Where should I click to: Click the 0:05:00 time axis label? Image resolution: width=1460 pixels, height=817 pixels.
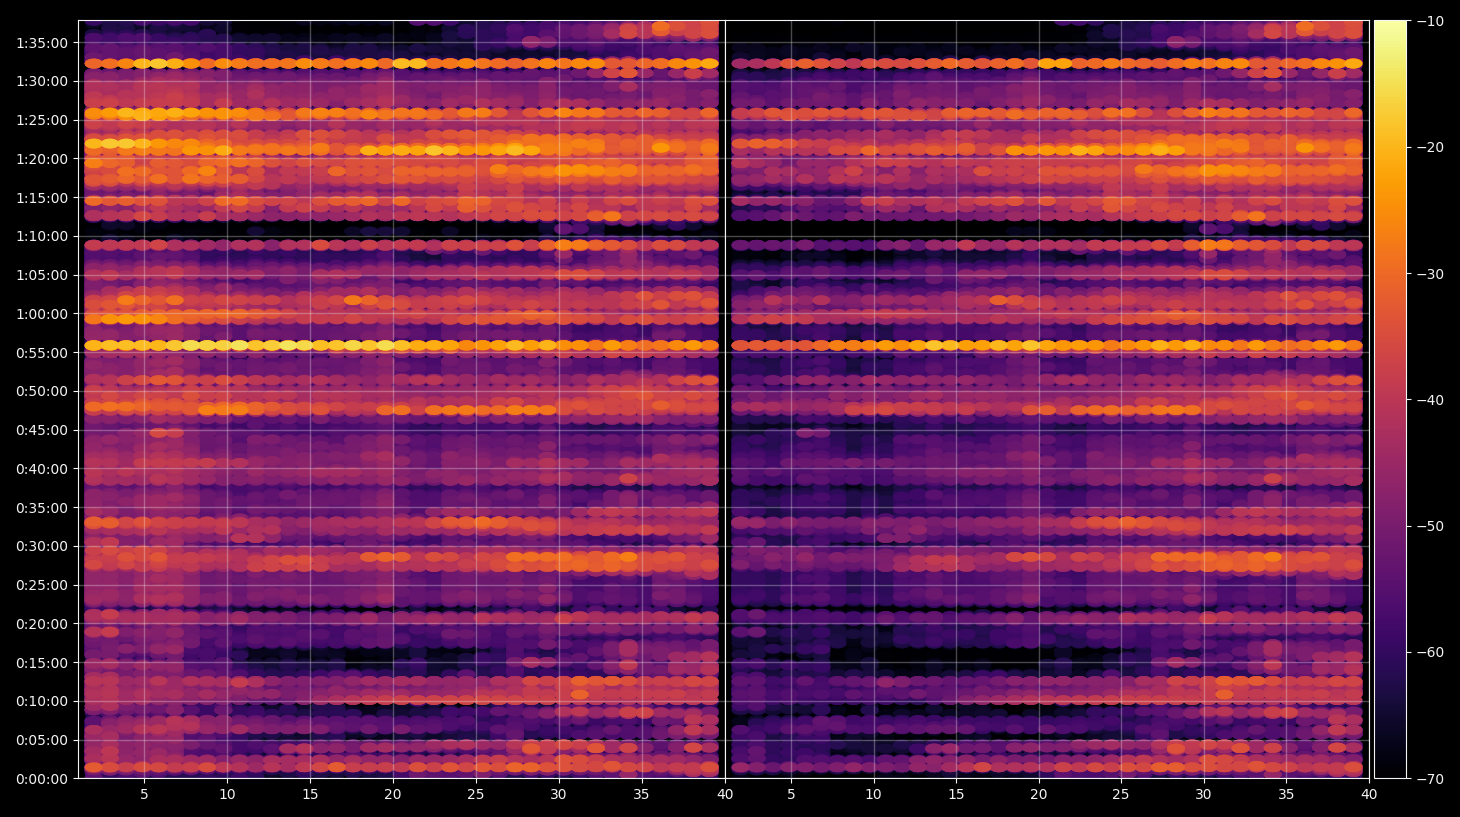[x=42, y=740]
